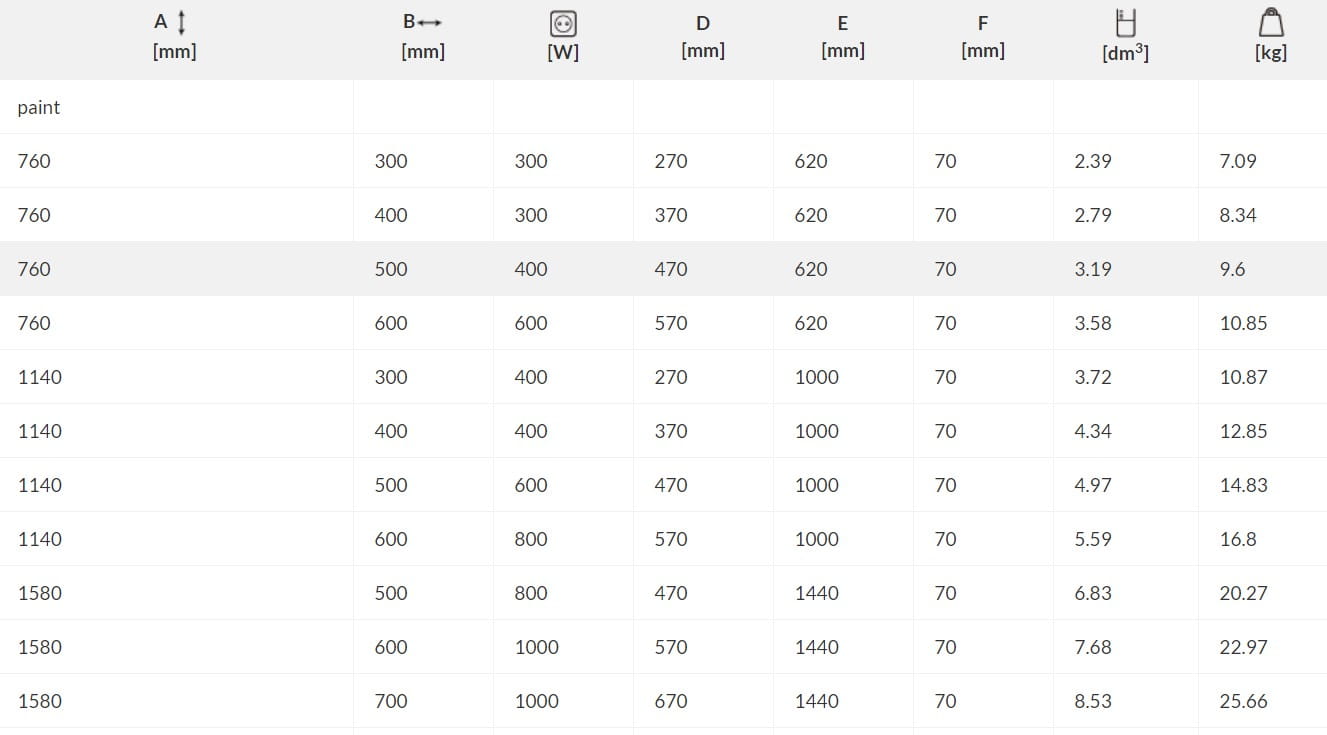Choose the 700 width value in column B
The width and height of the screenshot is (1327, 735).
click(x=391, y=701)
